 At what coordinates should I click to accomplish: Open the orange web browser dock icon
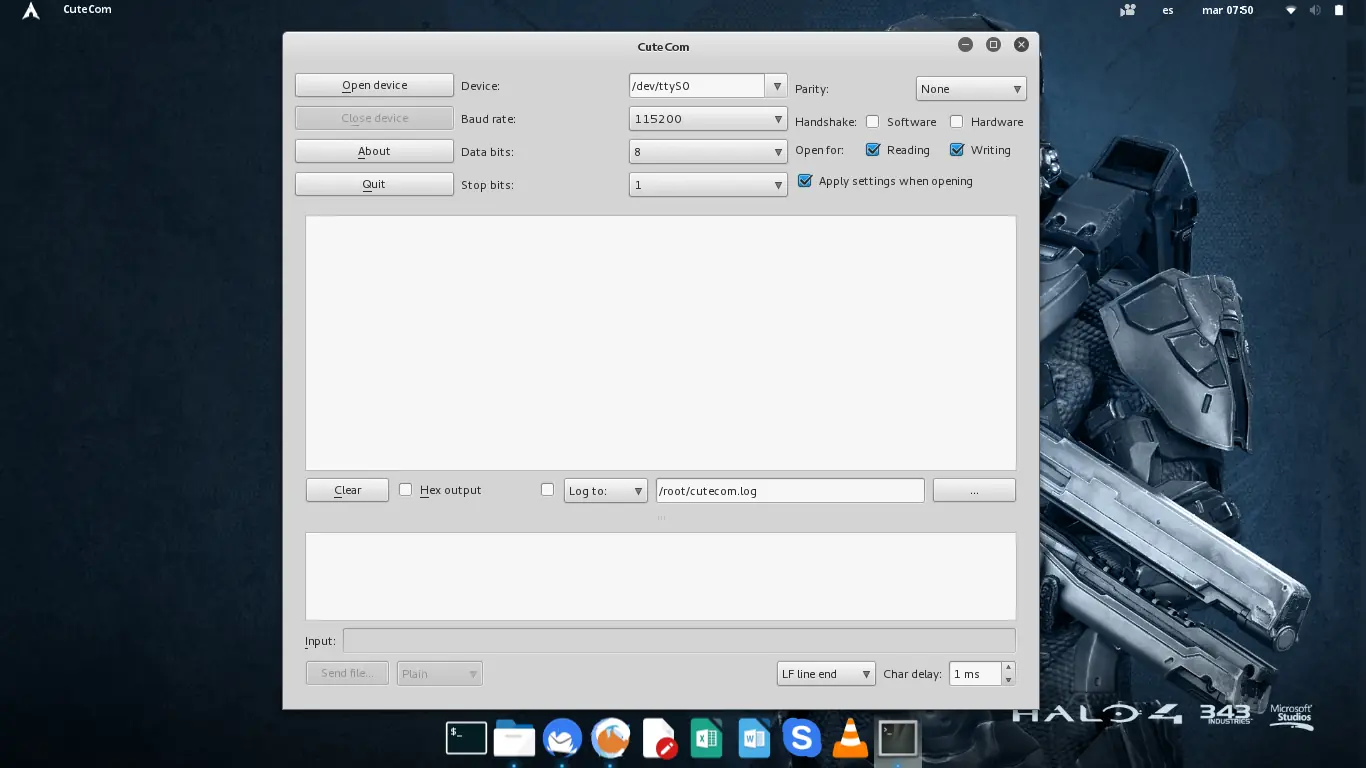[x=611, y=738]
